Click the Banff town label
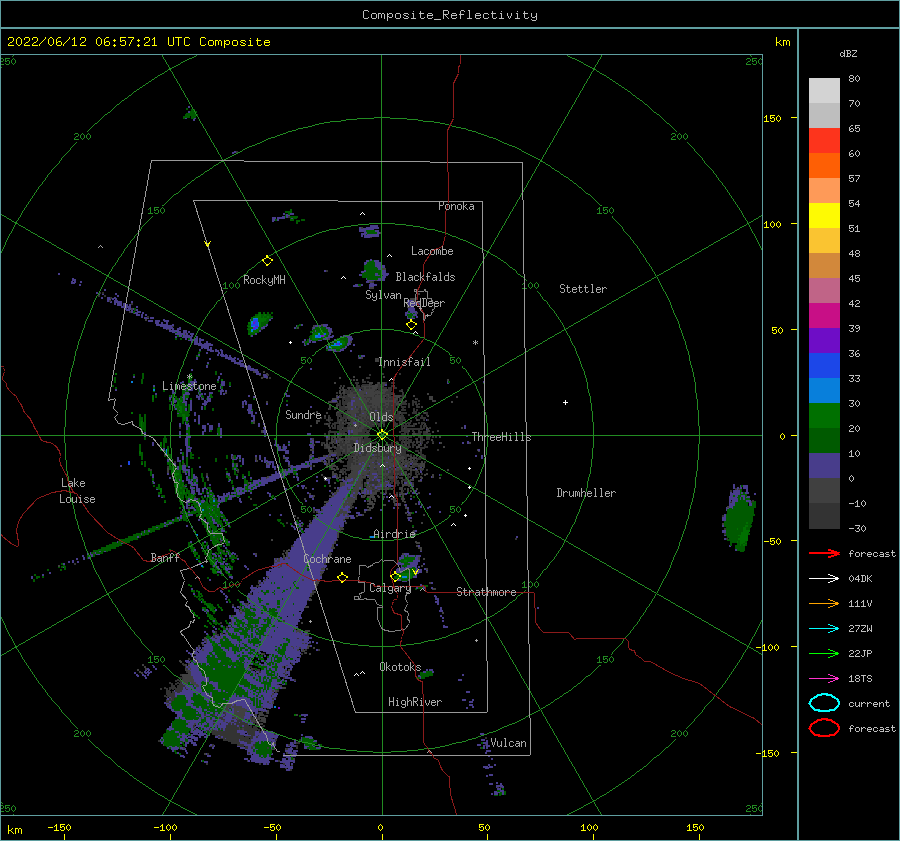Image resolution: width=900 pixels, height=841 pixels. (165, 557)
